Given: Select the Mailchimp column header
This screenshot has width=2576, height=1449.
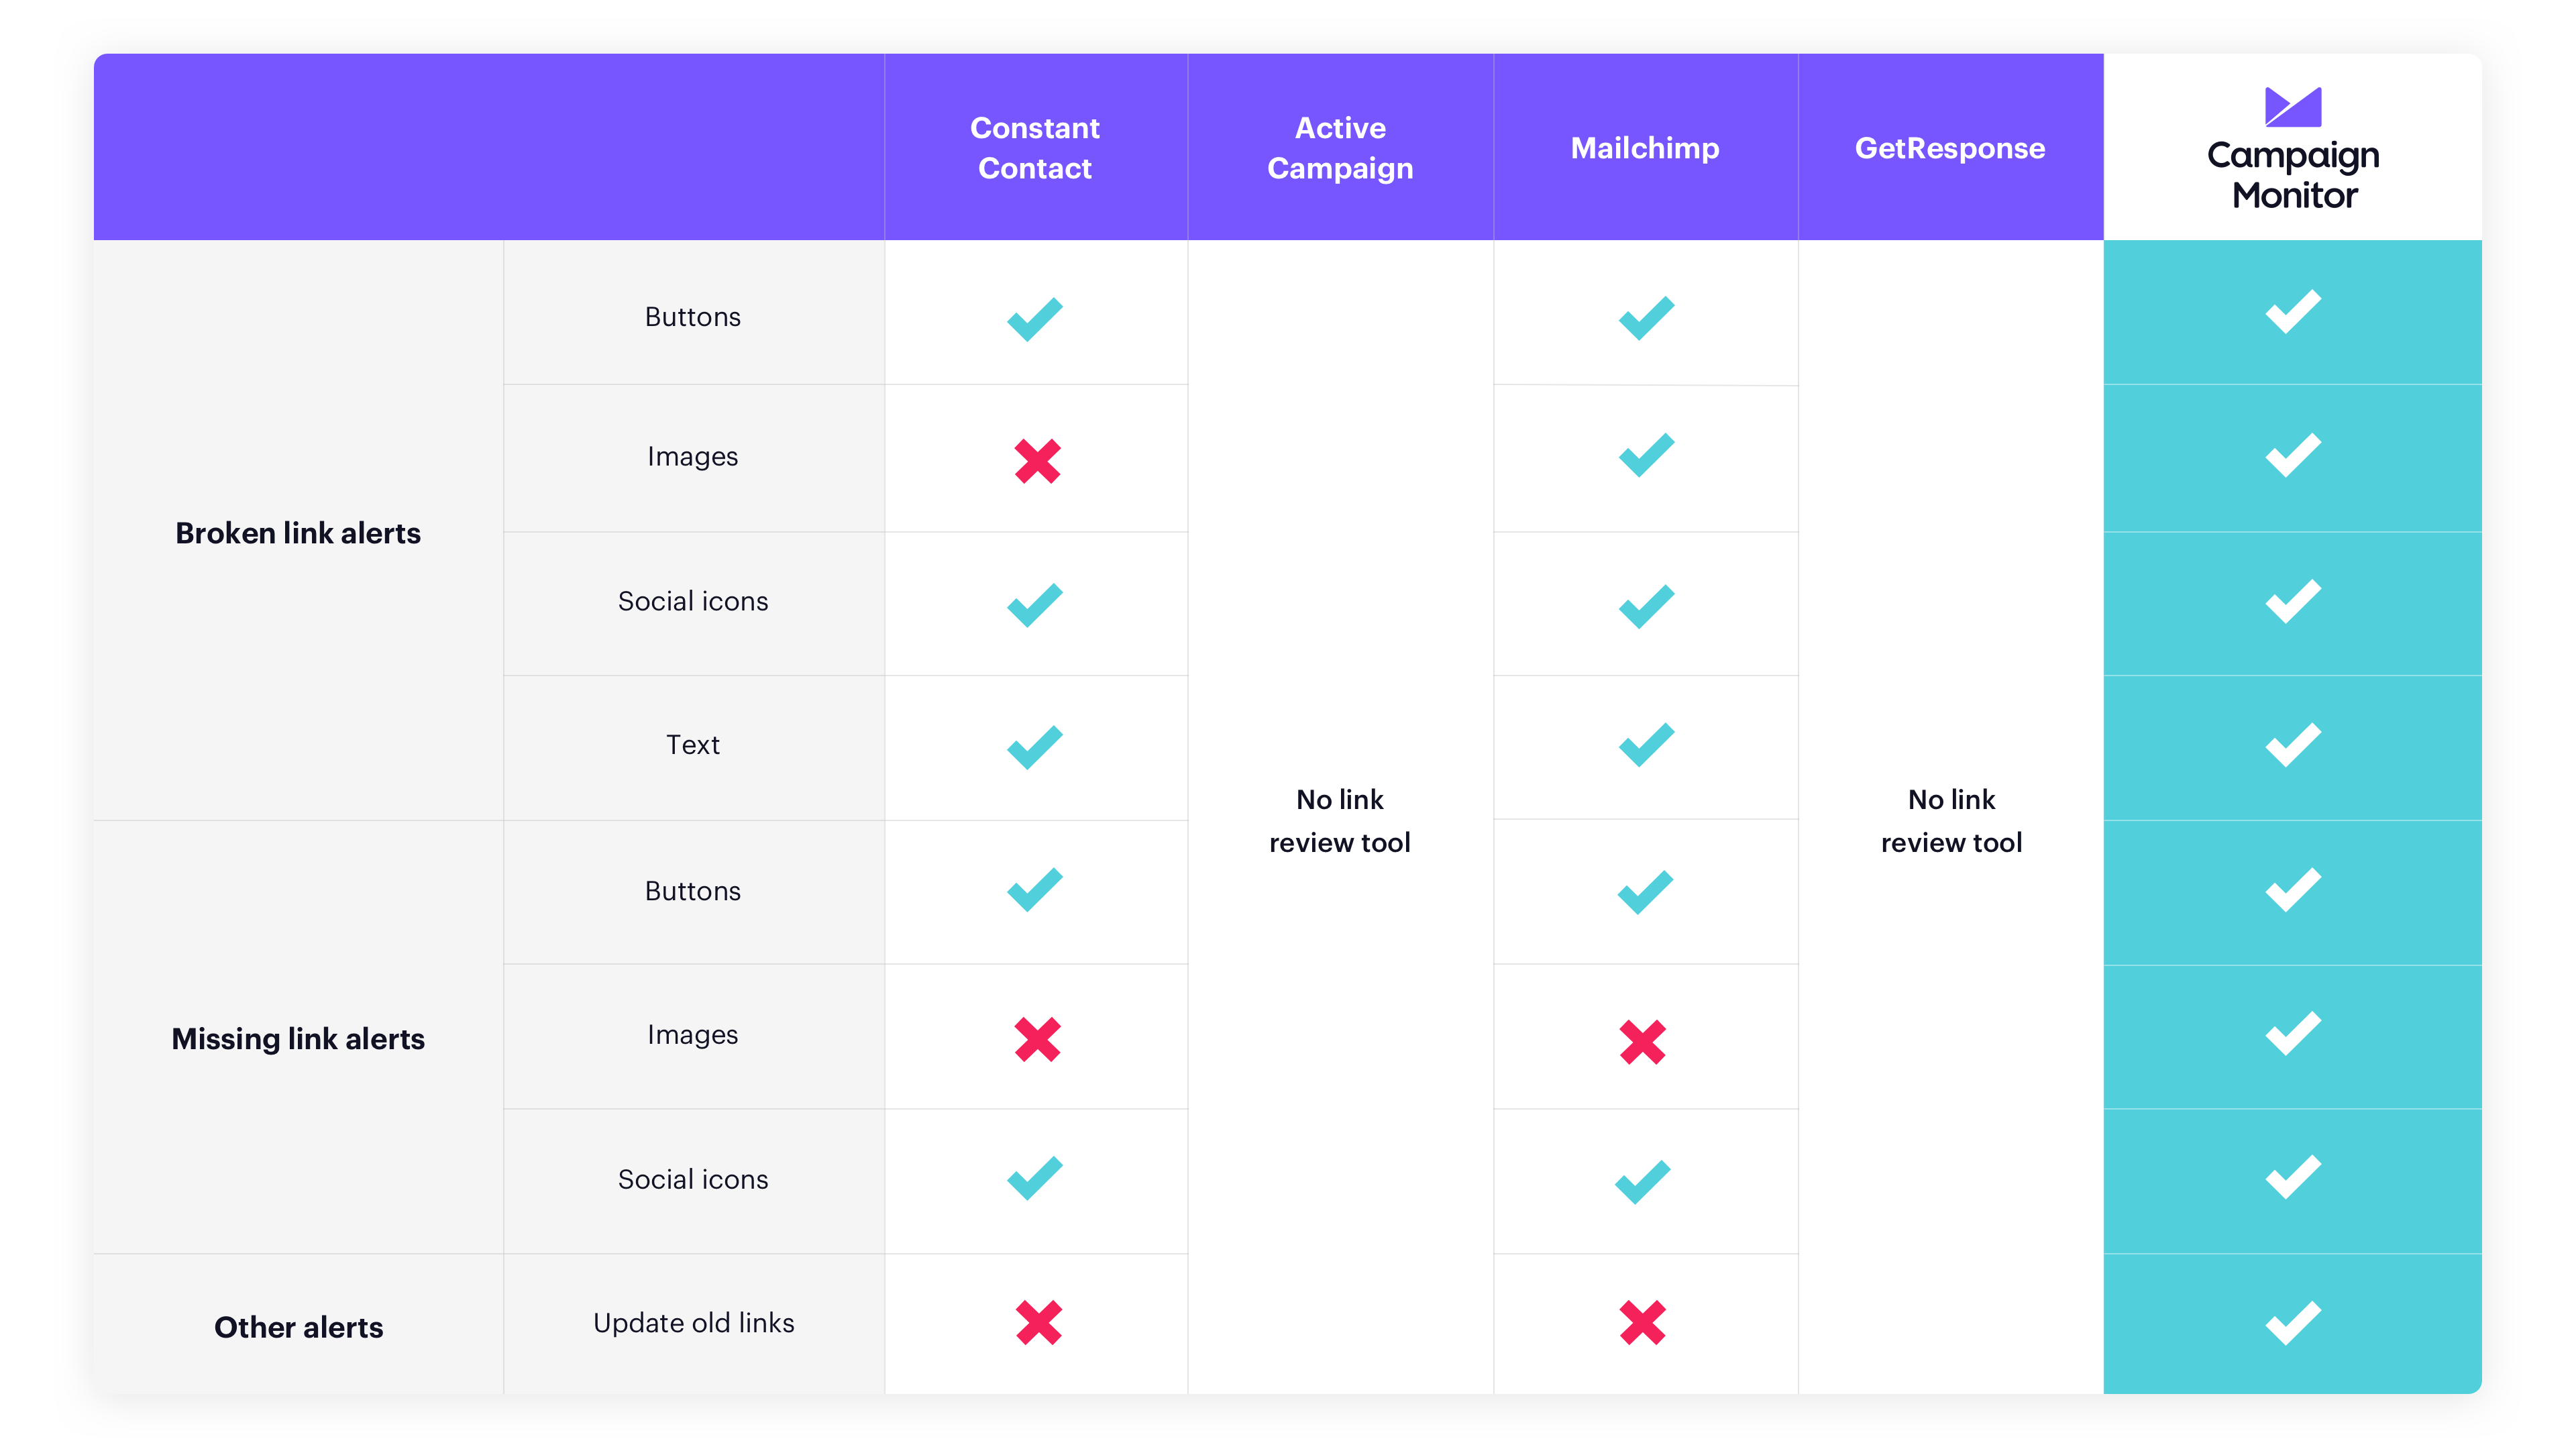Looking at the screenshot, I should (x=1645, y=148).
